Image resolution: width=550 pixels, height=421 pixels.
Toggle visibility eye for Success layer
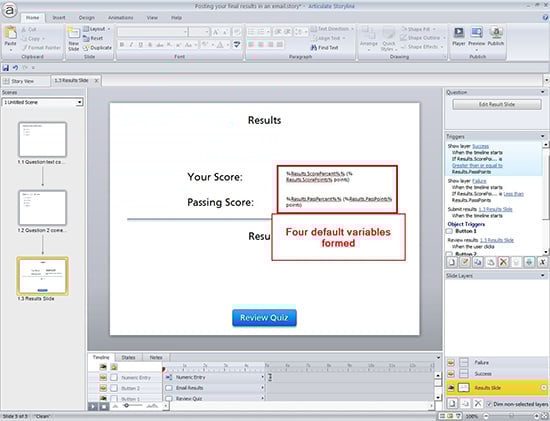(451, 374)
